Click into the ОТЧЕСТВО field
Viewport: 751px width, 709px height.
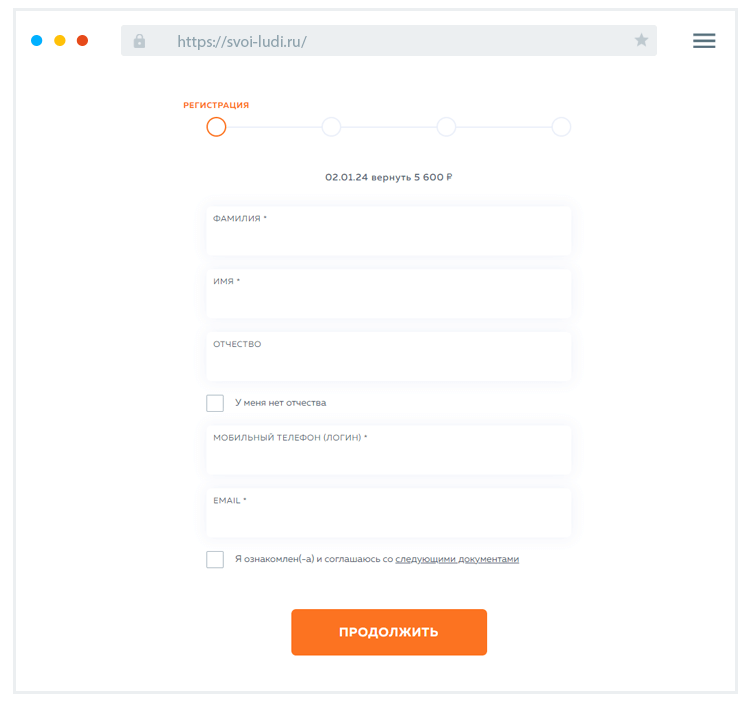pos(388,362)
